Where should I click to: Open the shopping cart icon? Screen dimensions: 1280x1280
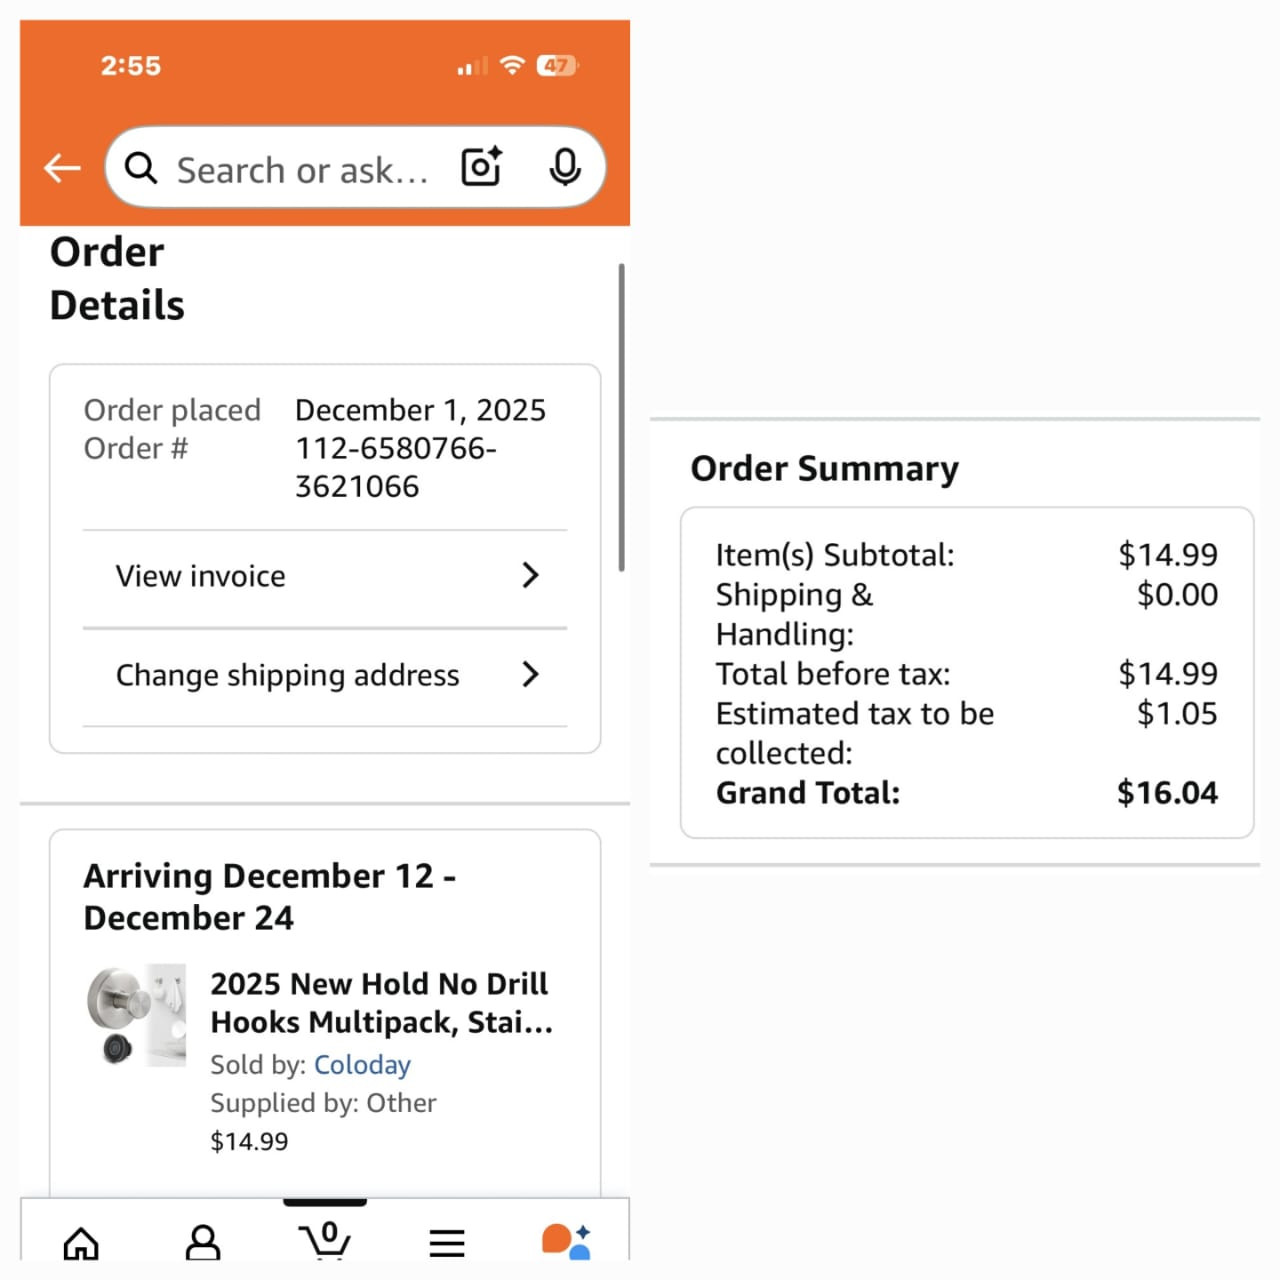pyautogui.click(x=325, y=1240)
